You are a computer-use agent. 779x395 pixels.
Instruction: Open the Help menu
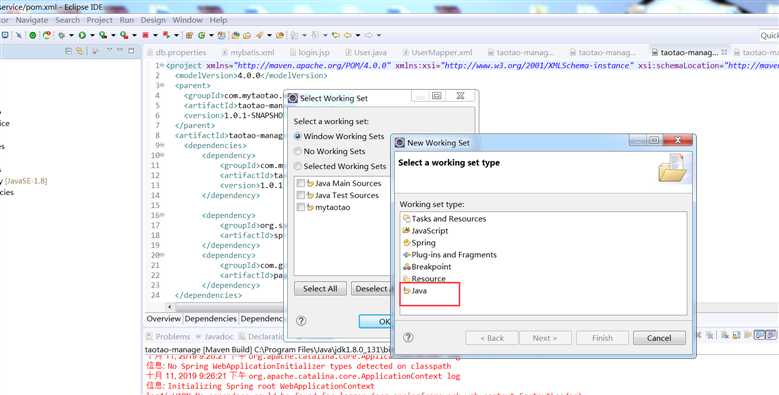coord(218,20)
